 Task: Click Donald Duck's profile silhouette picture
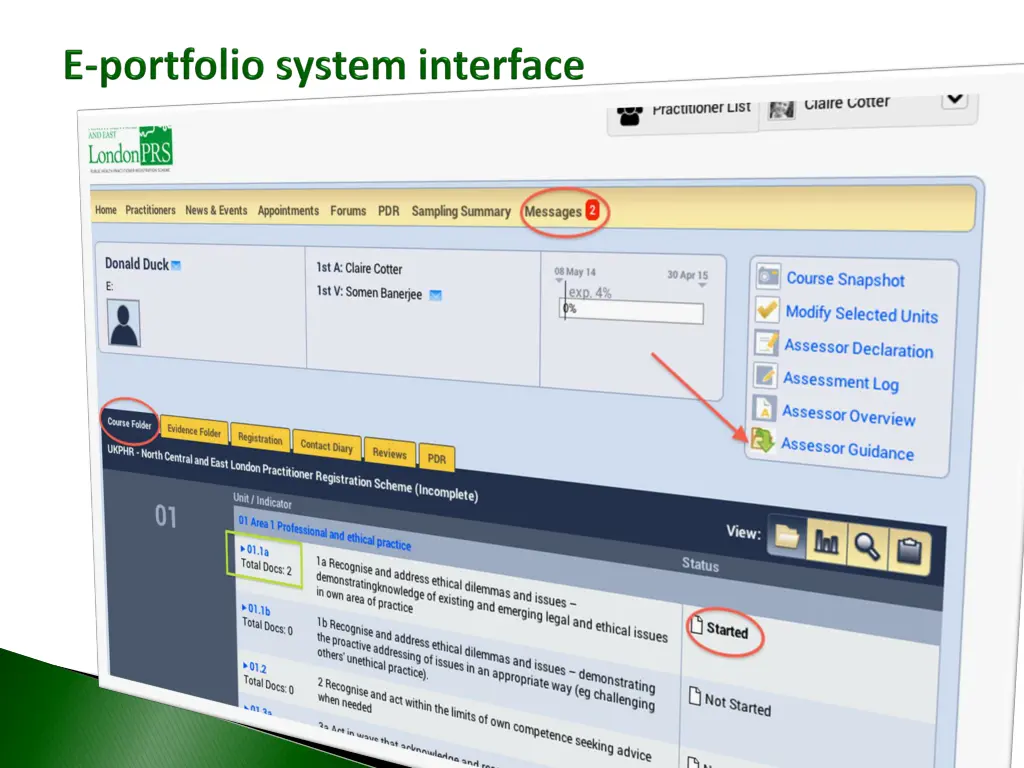tap(123, 323)
